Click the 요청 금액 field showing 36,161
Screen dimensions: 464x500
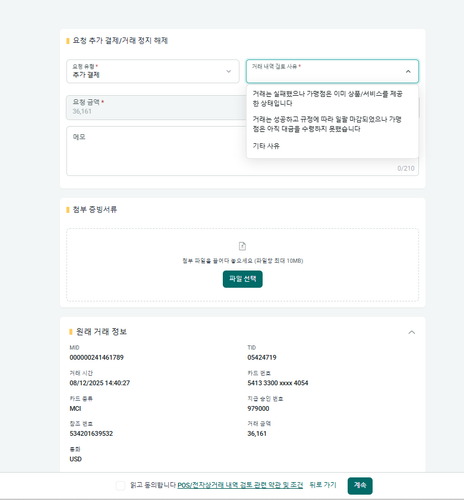click(x=157, y=107)
